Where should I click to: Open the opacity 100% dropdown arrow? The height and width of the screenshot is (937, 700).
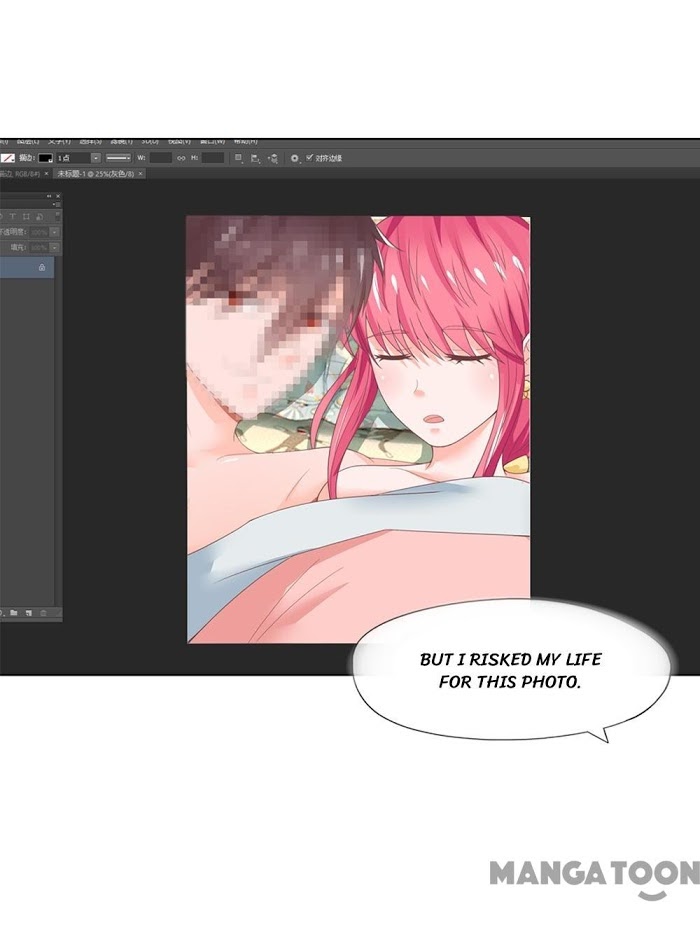click(x=53, y=232)
